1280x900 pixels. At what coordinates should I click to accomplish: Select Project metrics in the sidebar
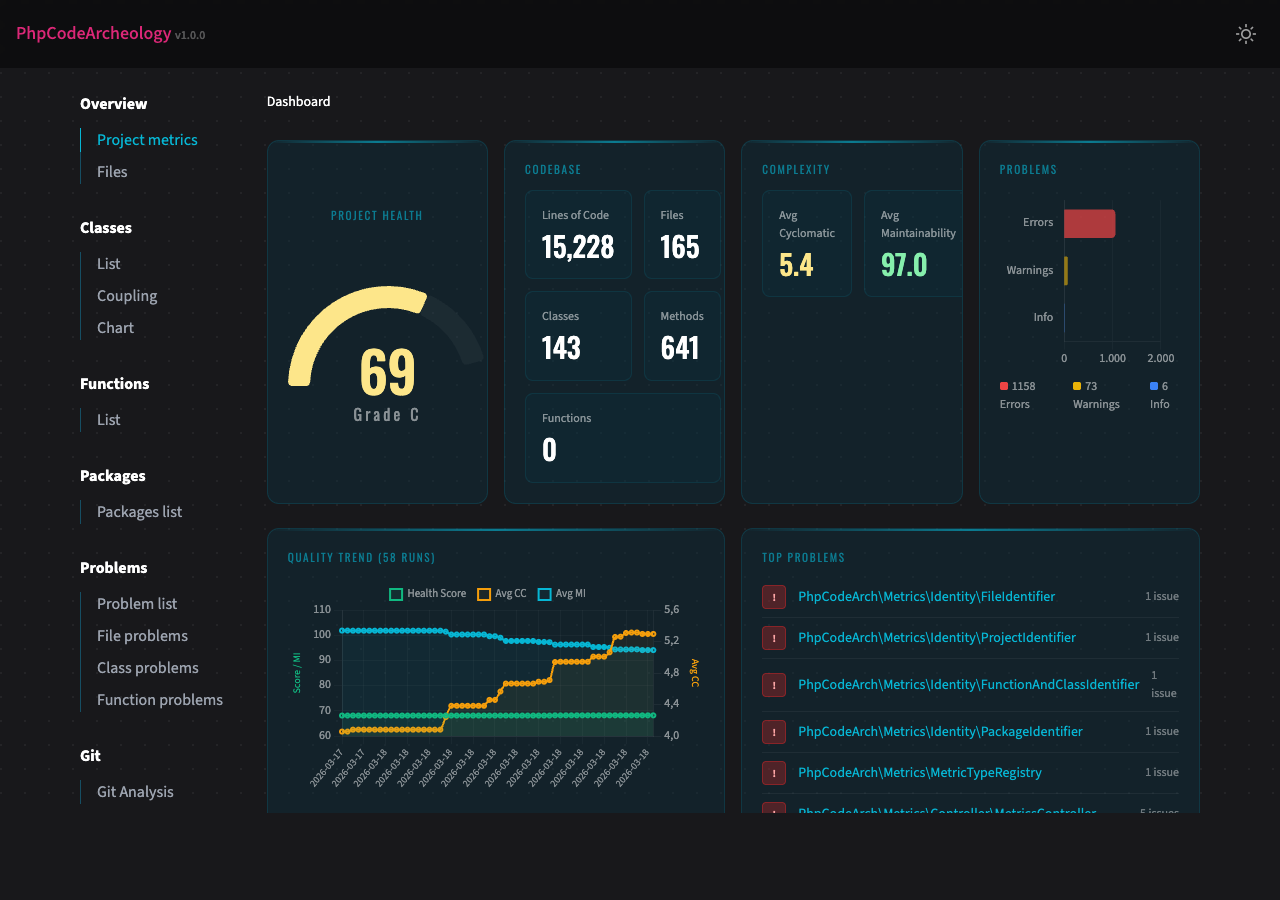pyautogui.click(x=147, y=140)
